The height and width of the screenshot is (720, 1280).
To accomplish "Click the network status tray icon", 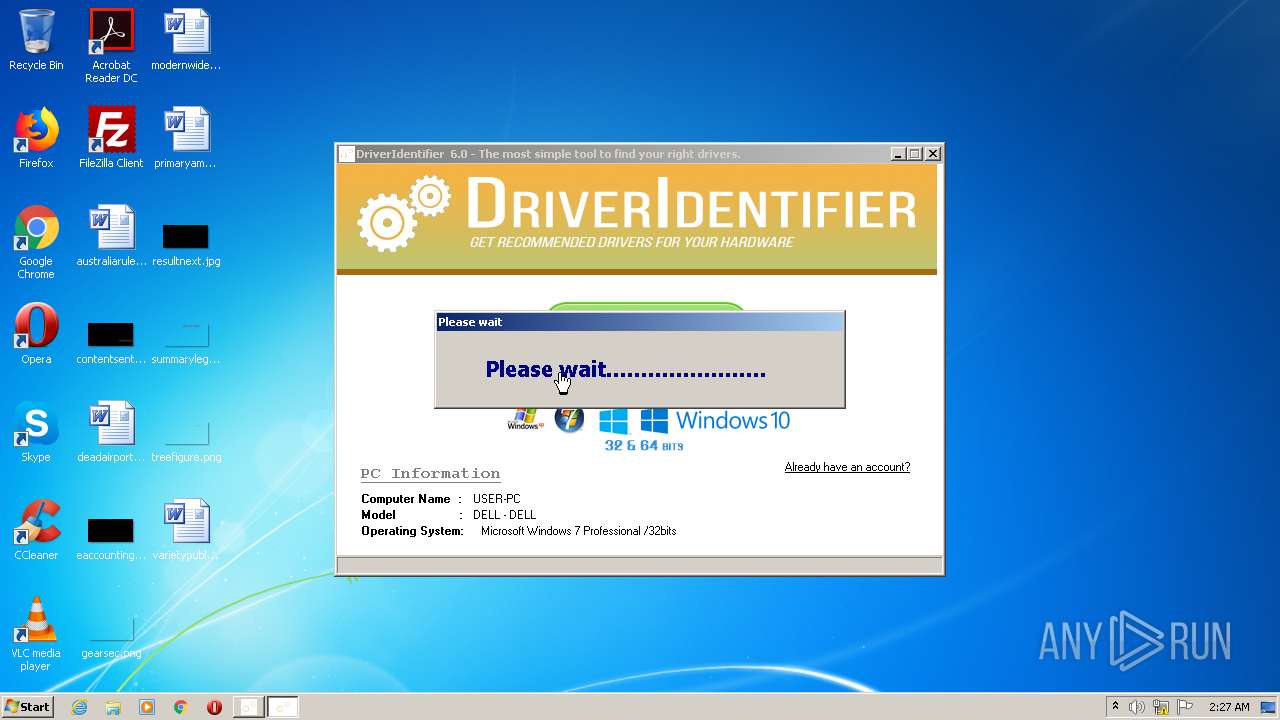I will click(1161, 707).
